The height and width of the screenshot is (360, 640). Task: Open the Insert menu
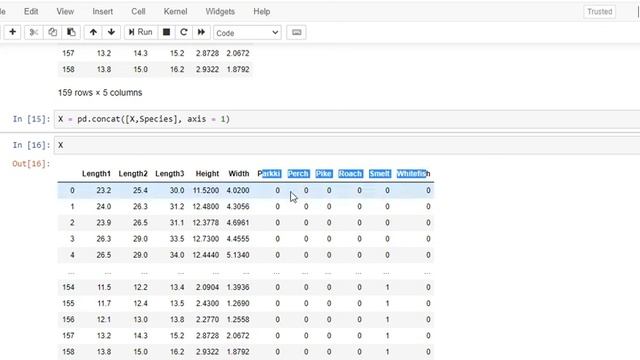tap(102, 11)
